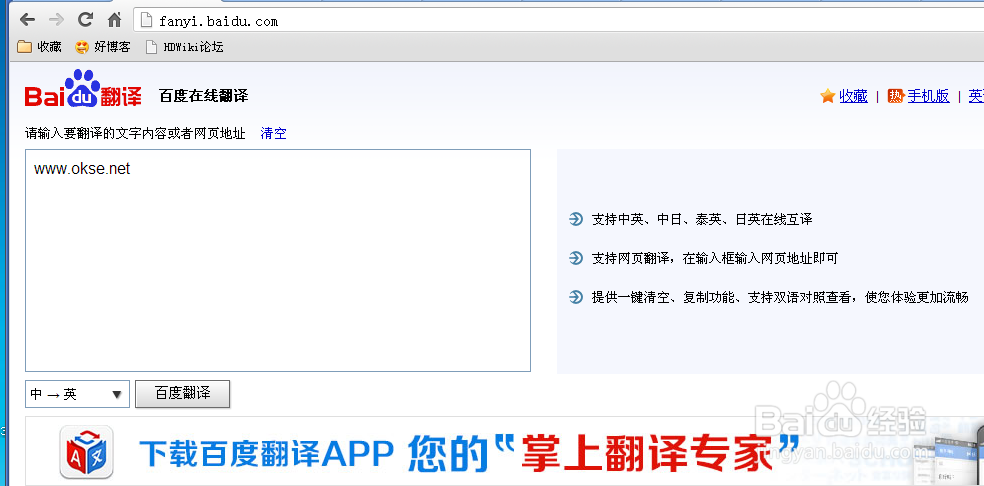Click the browser back arrow
This screenshot has width=984, height=486.
pyautogui.click(x=27, y=20)
